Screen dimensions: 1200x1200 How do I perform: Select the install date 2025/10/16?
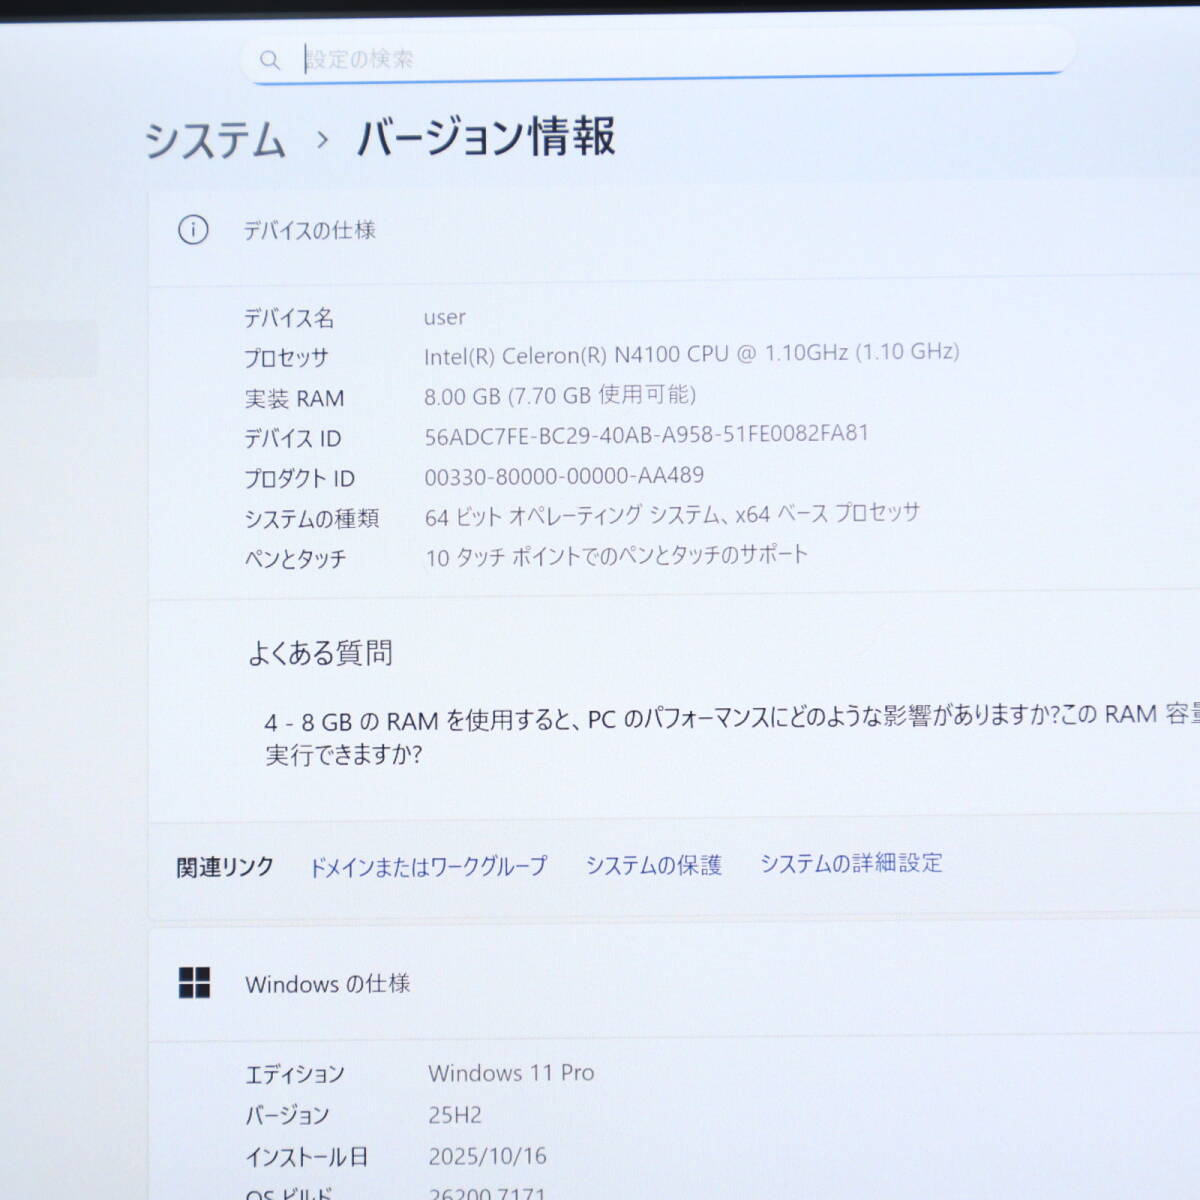coord(488,1156)
